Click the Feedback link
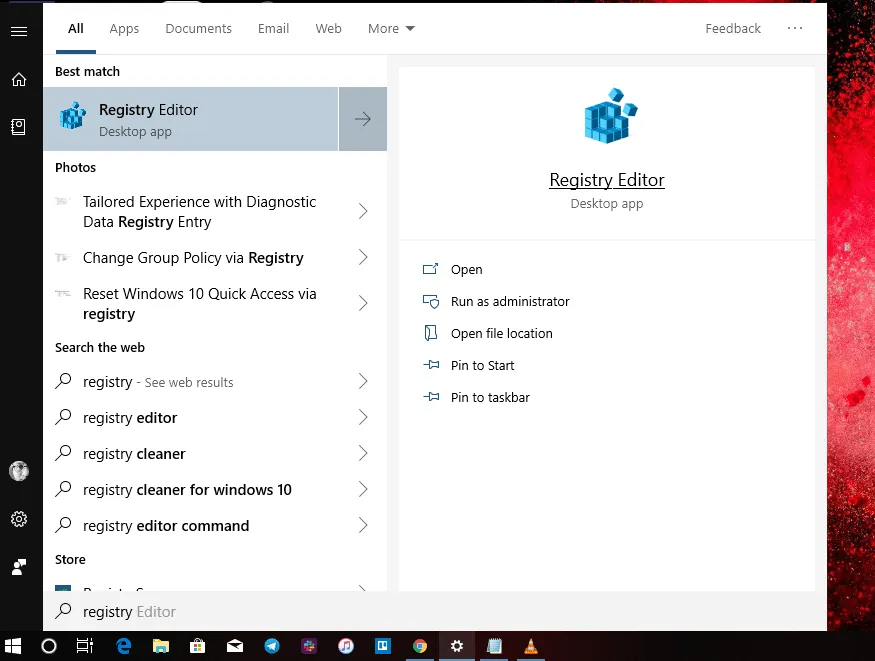 click(x=733, y=28)
